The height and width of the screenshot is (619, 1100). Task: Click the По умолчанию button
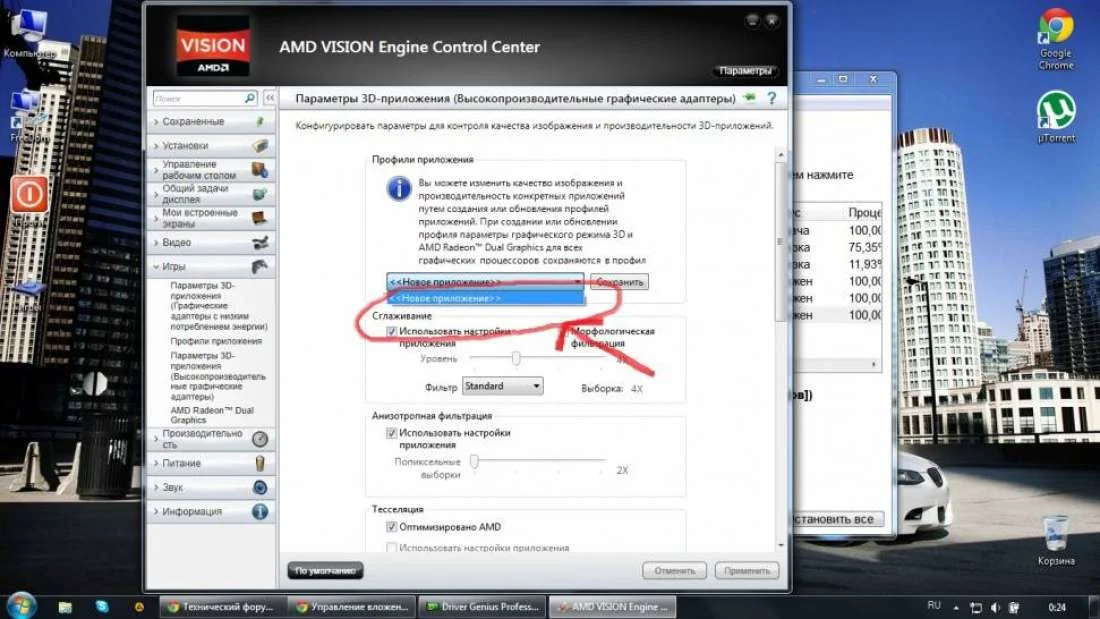(x=326, y=571)
